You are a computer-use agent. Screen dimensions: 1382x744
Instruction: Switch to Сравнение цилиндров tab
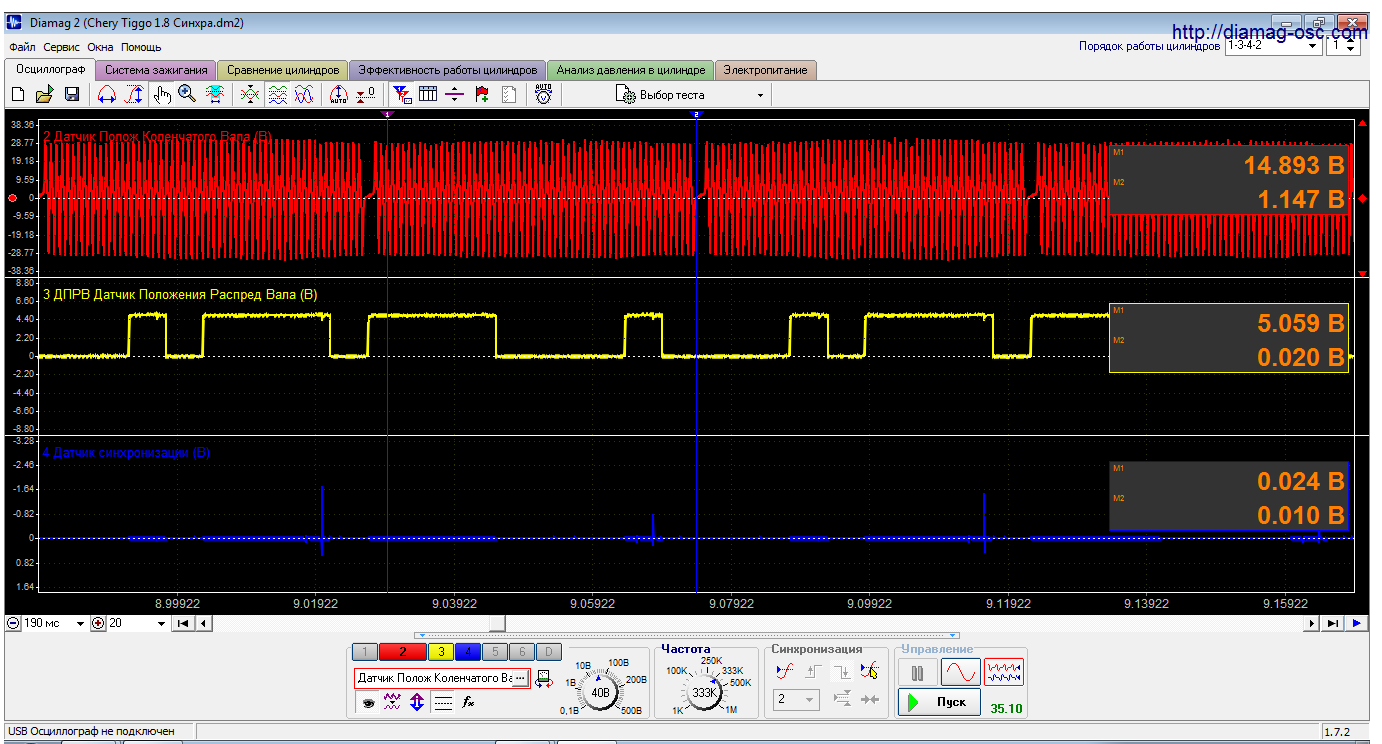[283, 70]
